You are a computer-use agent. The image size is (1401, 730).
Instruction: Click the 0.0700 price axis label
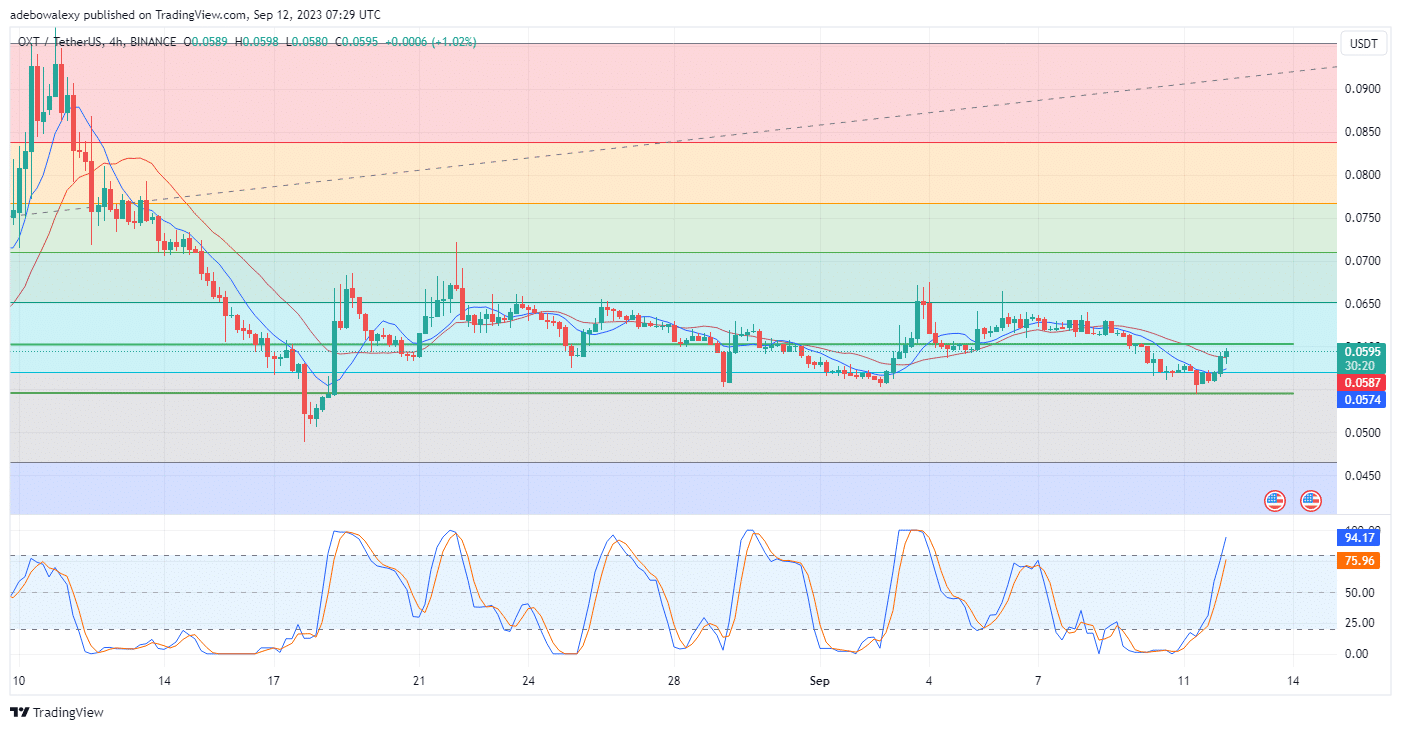click(x=1361, y=261)
